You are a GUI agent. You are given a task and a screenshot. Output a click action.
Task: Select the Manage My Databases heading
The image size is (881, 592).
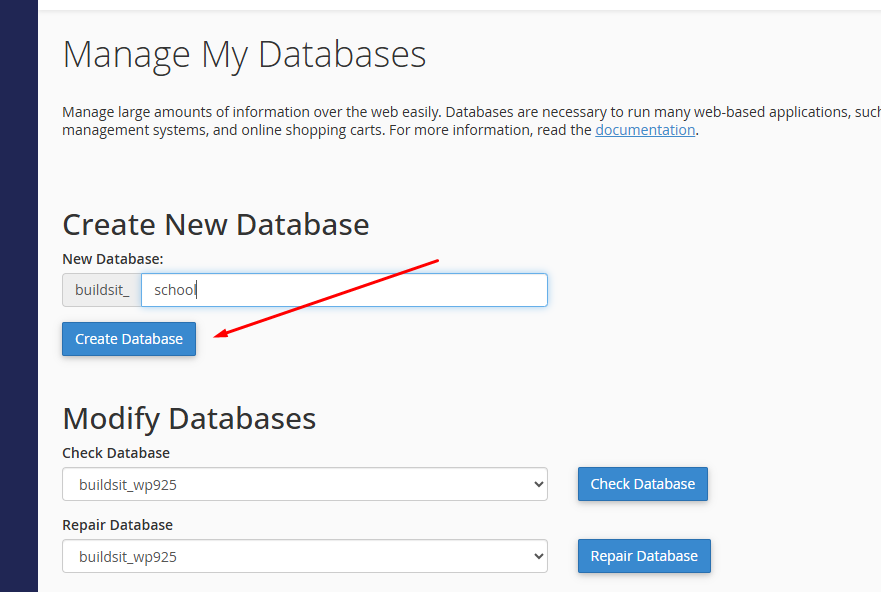tap(244, 56)
